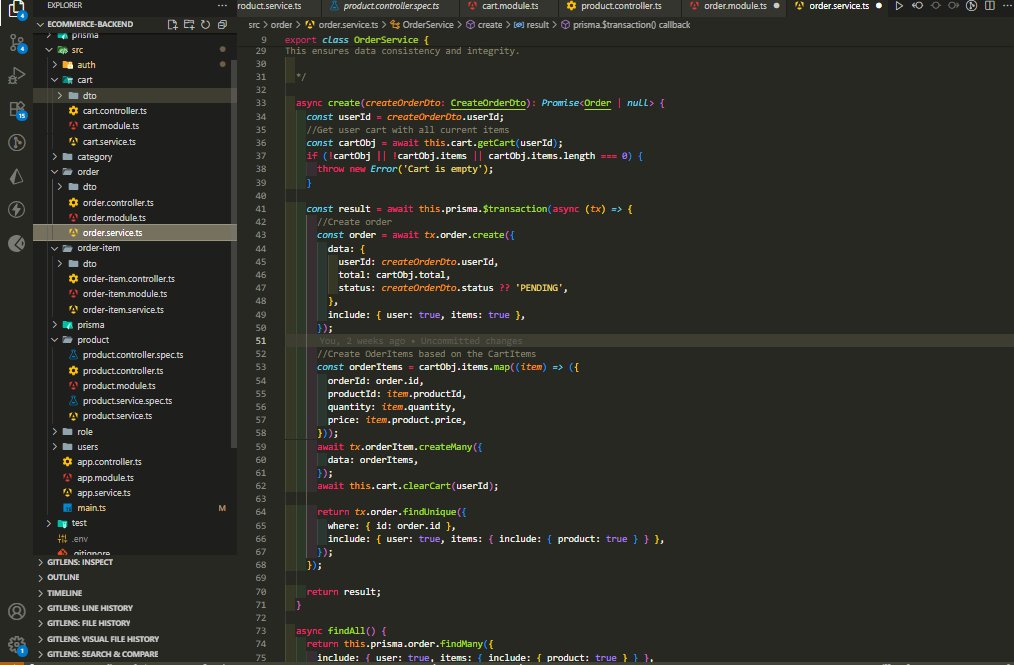
Task: Open the pie-shaped activity bar icon
Action: (16, 243)
